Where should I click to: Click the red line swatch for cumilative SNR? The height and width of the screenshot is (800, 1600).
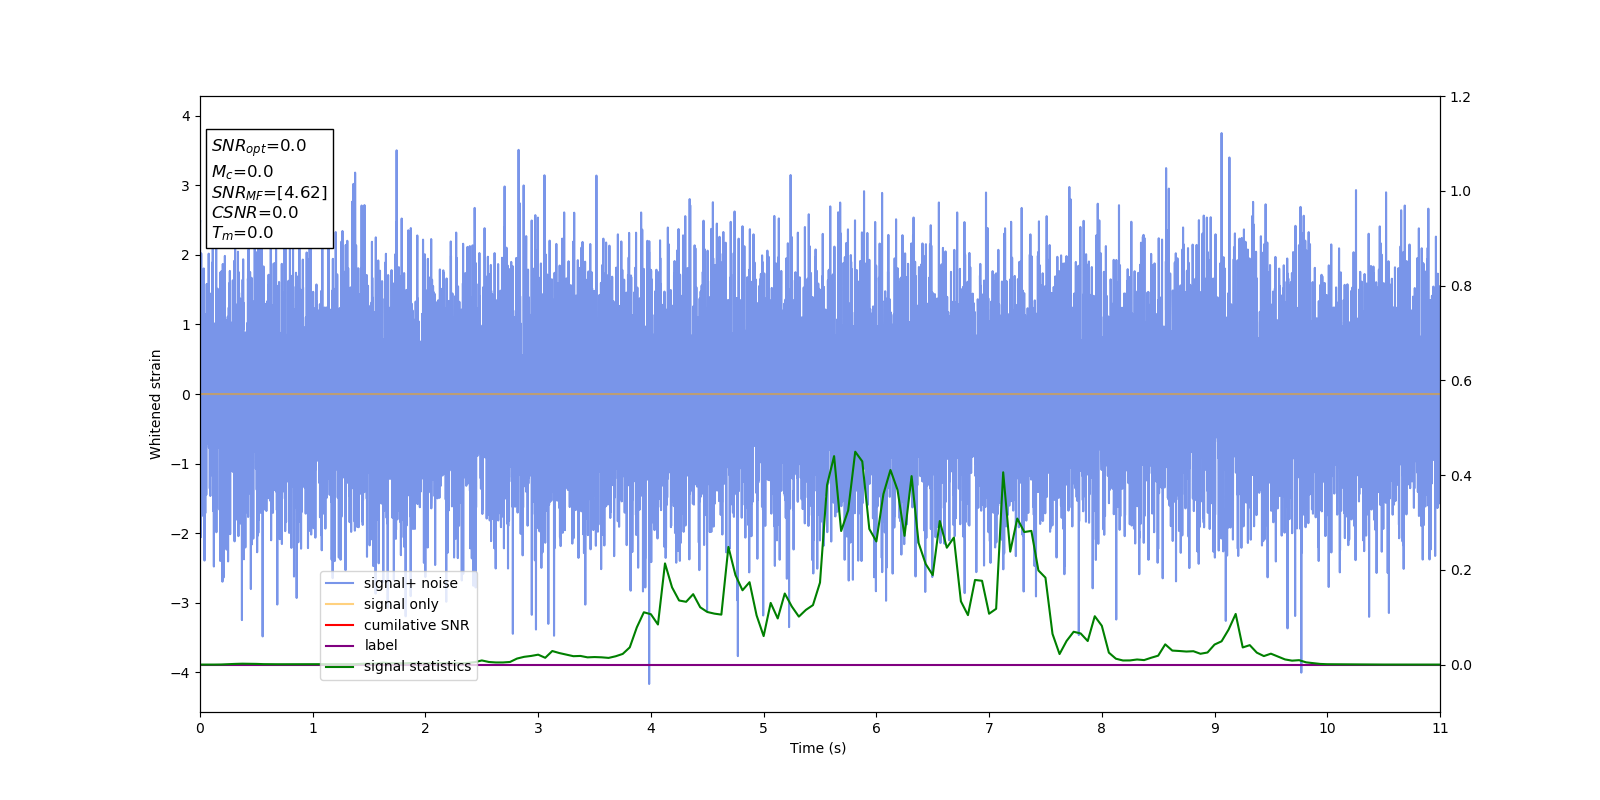click(x=340, y=625)
